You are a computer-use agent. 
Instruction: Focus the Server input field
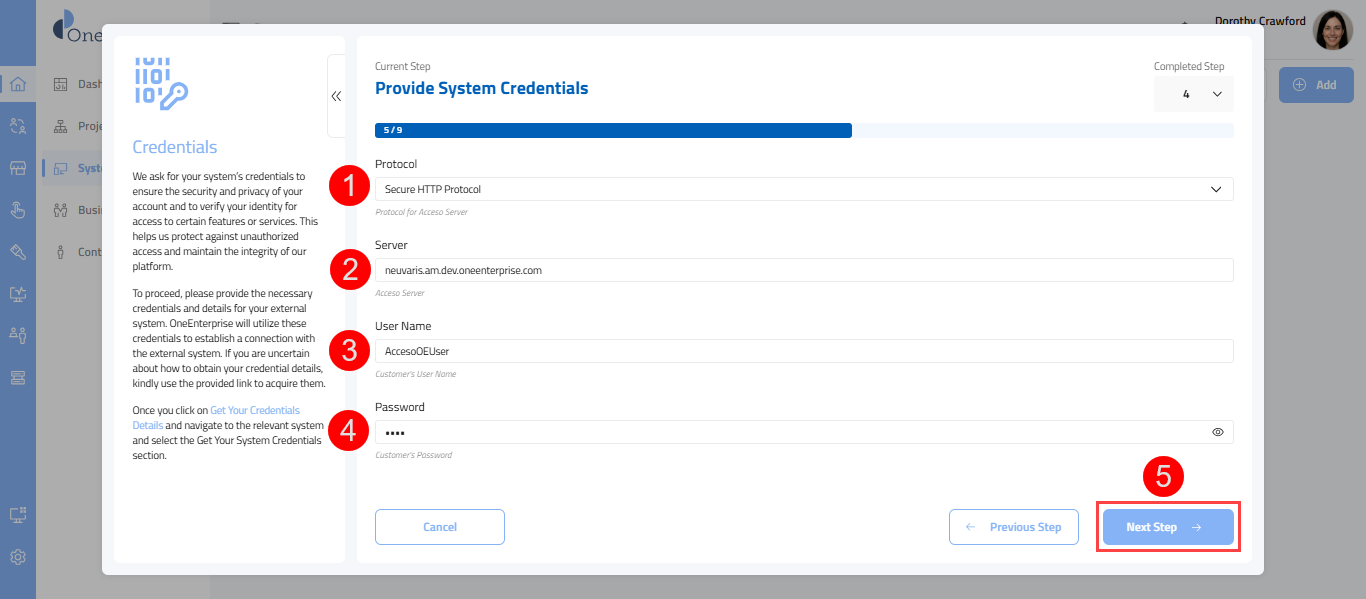click(803, 270)
